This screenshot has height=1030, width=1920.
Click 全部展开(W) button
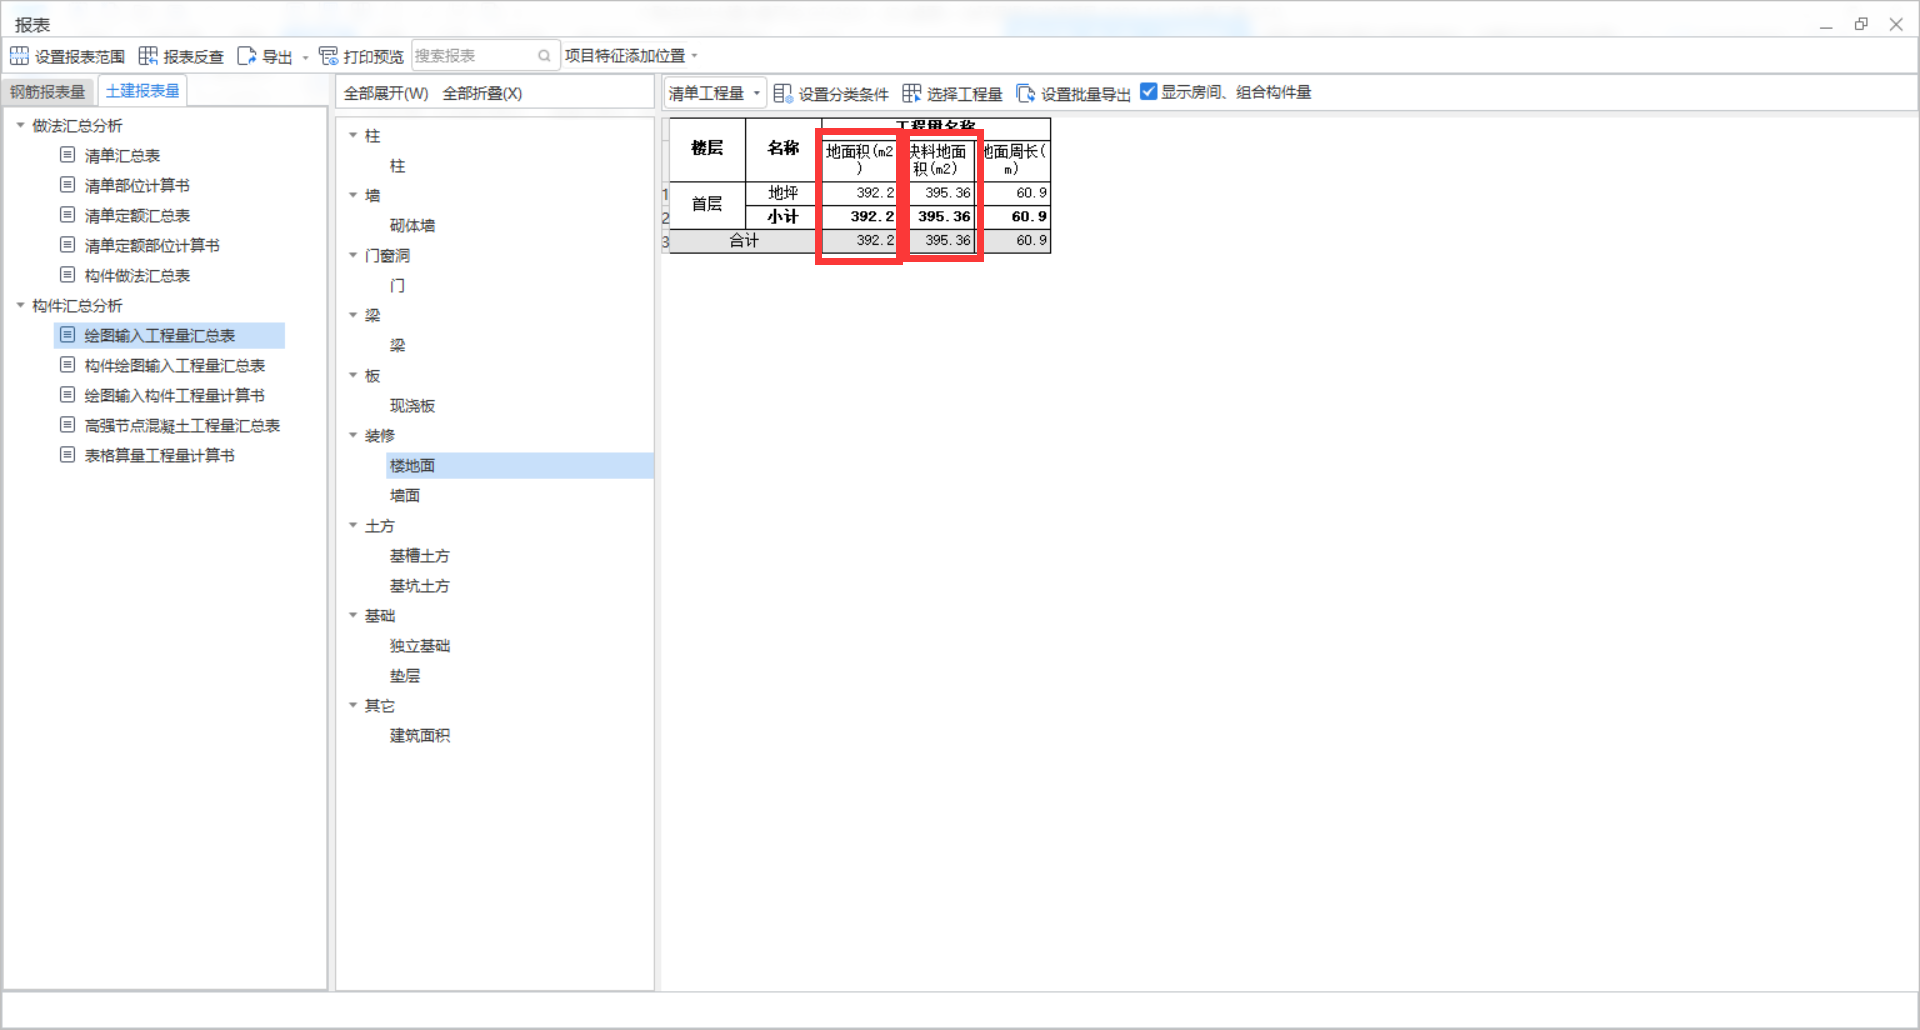pos(386,93)
